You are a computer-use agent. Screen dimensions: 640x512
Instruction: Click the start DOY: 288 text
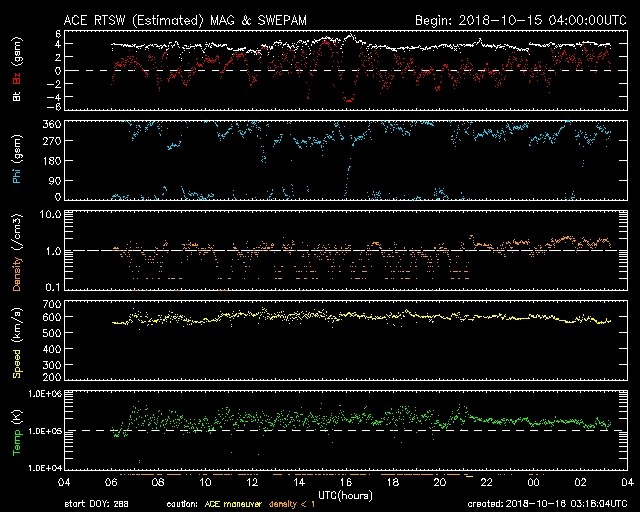coord(98,504)
